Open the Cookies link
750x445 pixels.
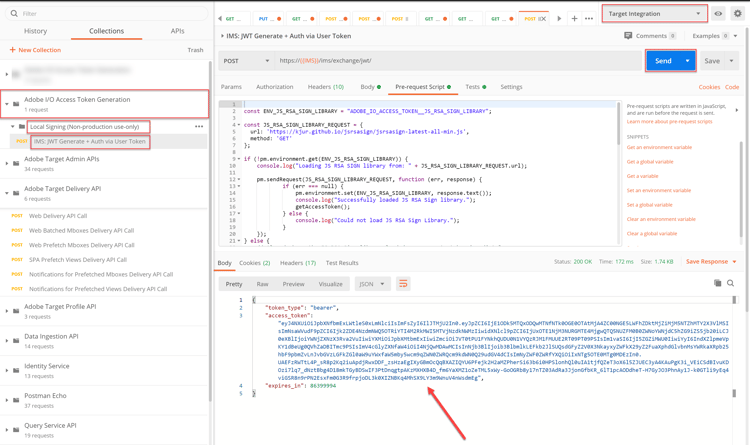[x=709, y=87]
